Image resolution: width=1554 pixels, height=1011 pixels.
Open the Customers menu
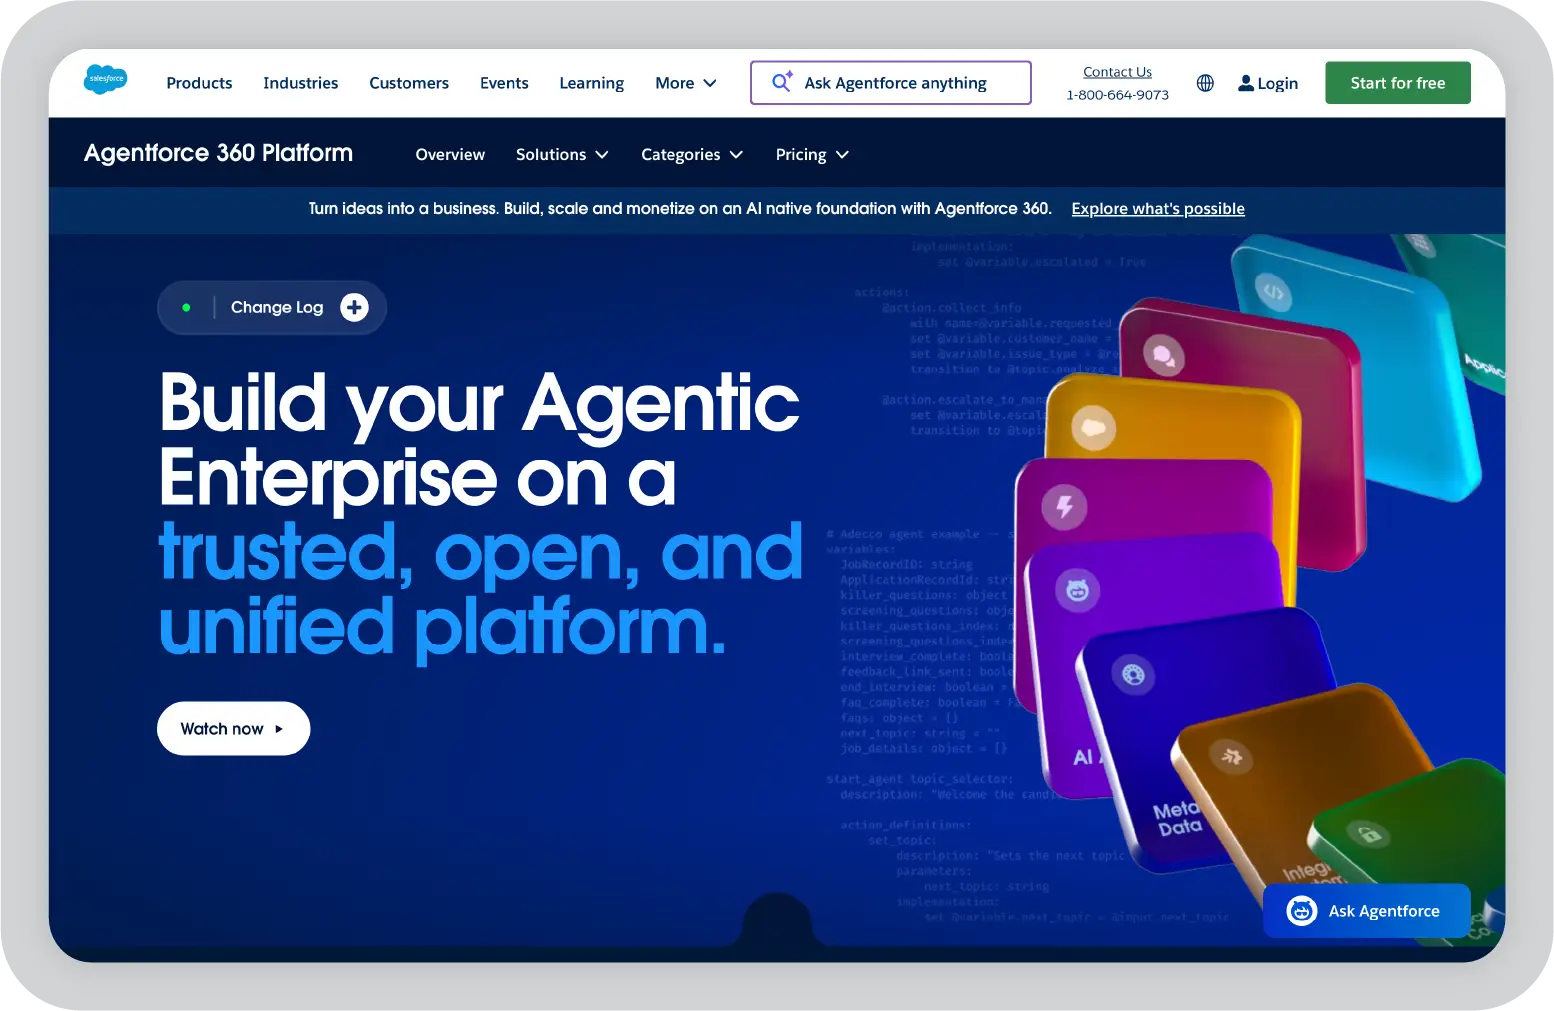point(409,83)
